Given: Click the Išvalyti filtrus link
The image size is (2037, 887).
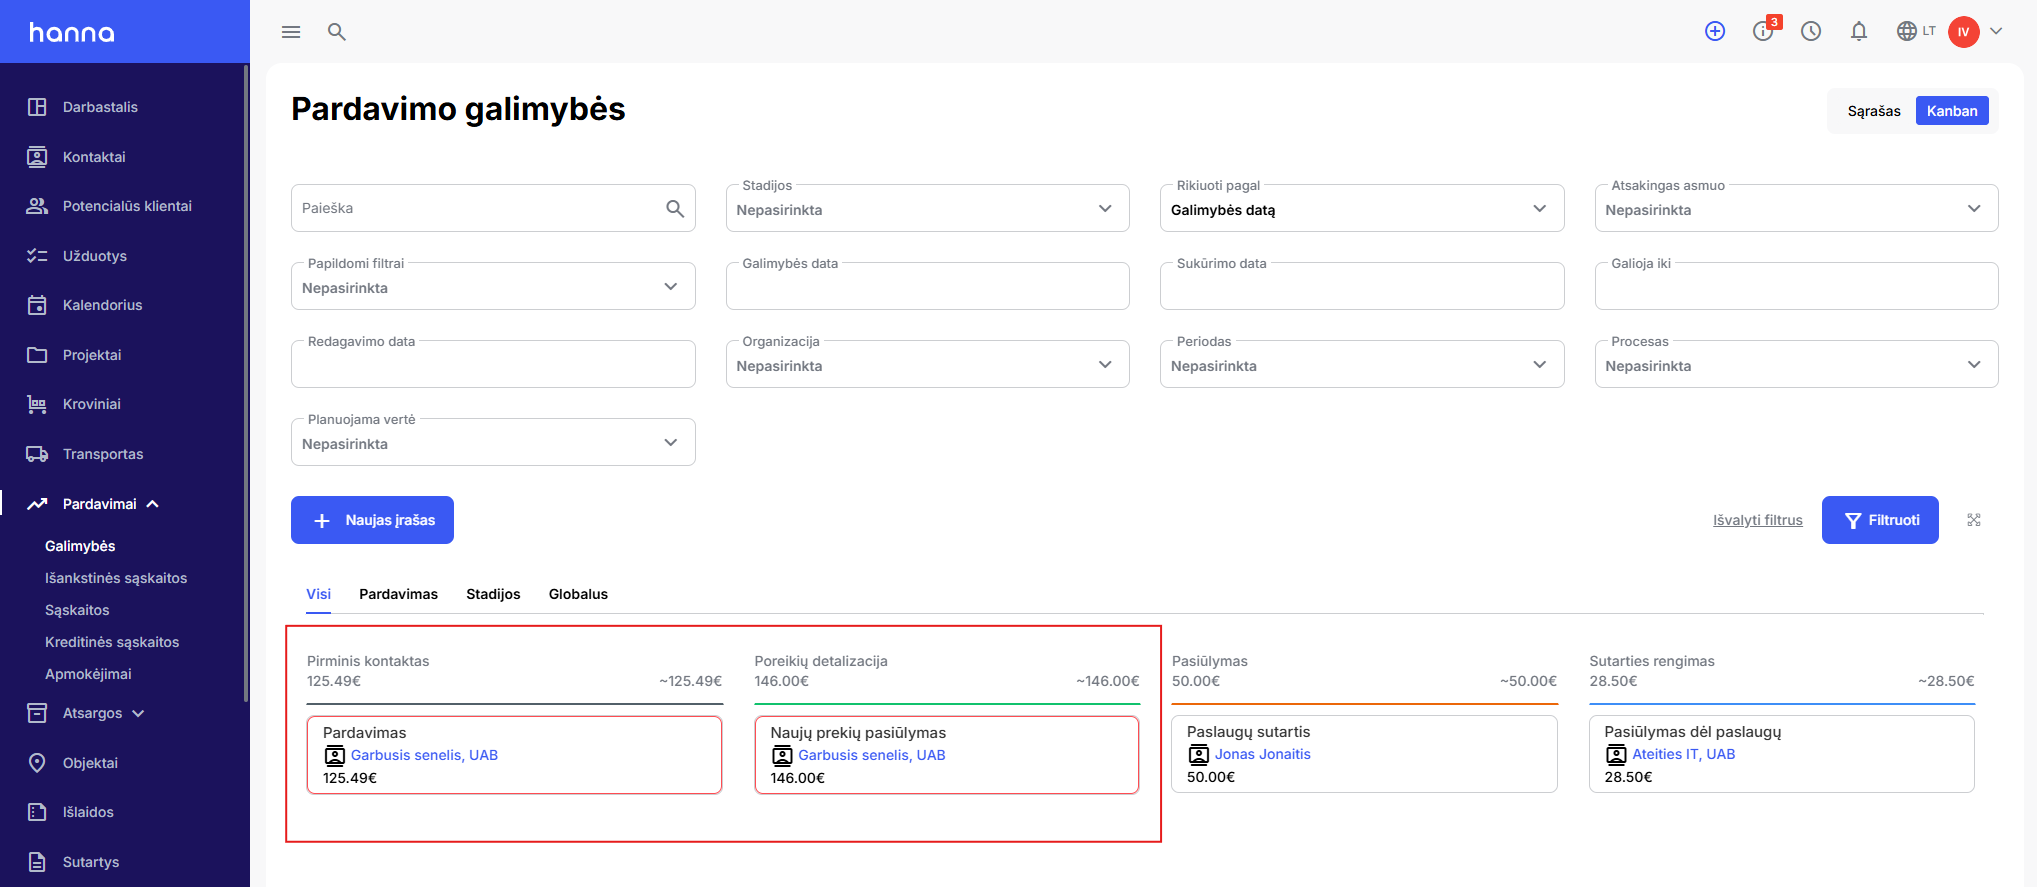Looking at the screenshot, I should coord(1757,520).
